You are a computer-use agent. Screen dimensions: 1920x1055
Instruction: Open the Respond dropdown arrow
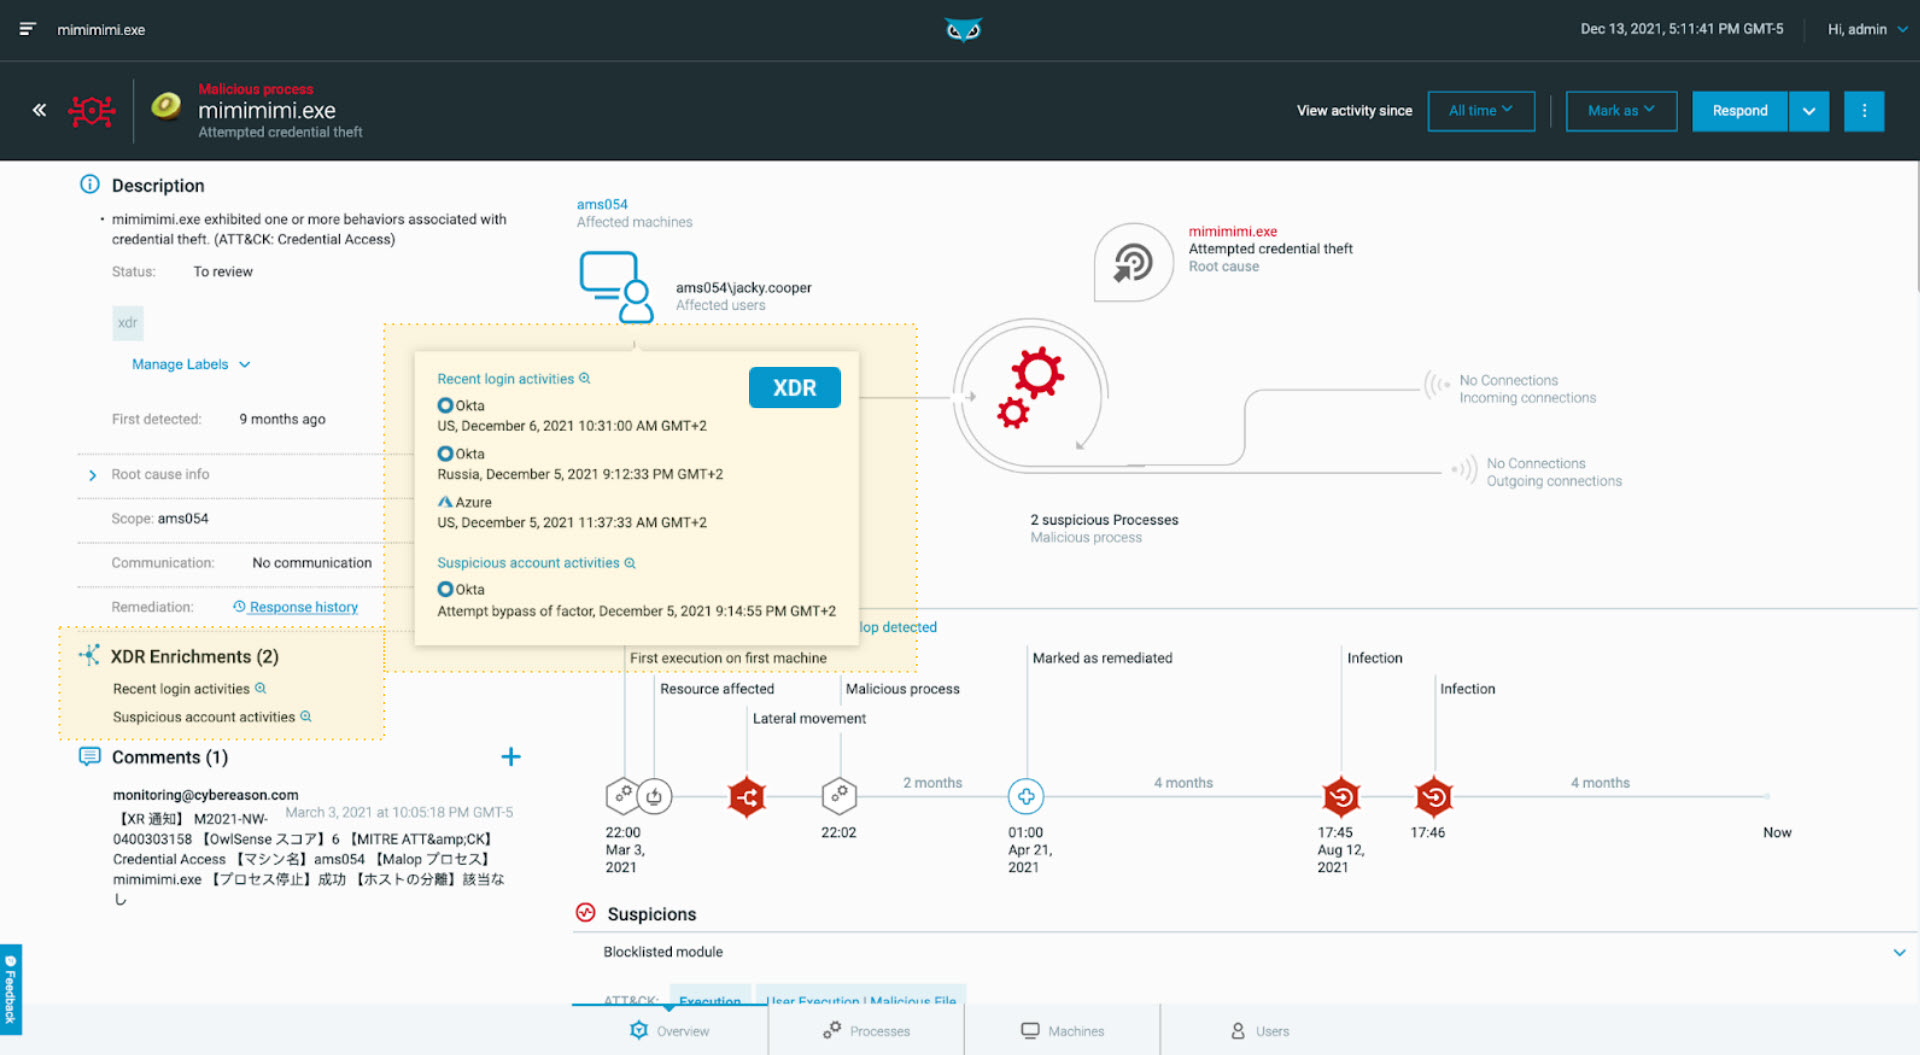(x=1809, y=111)
